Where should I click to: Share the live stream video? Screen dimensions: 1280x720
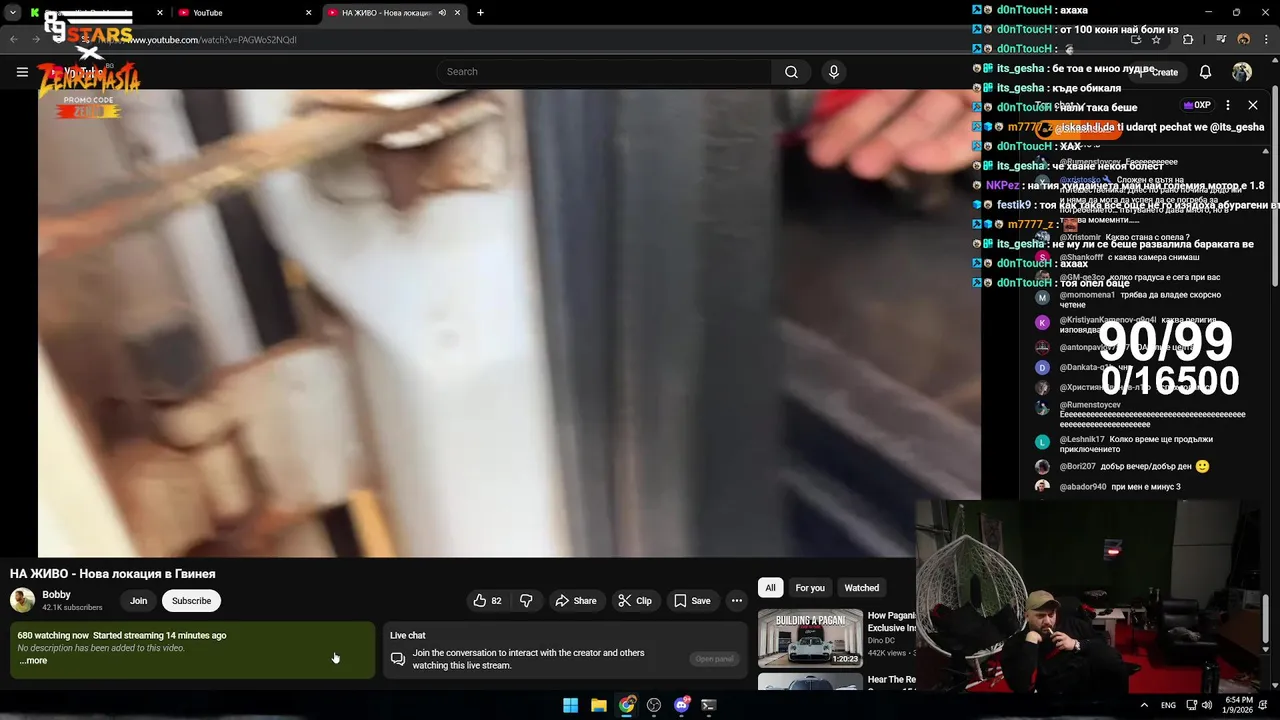(x=576, y=601)
